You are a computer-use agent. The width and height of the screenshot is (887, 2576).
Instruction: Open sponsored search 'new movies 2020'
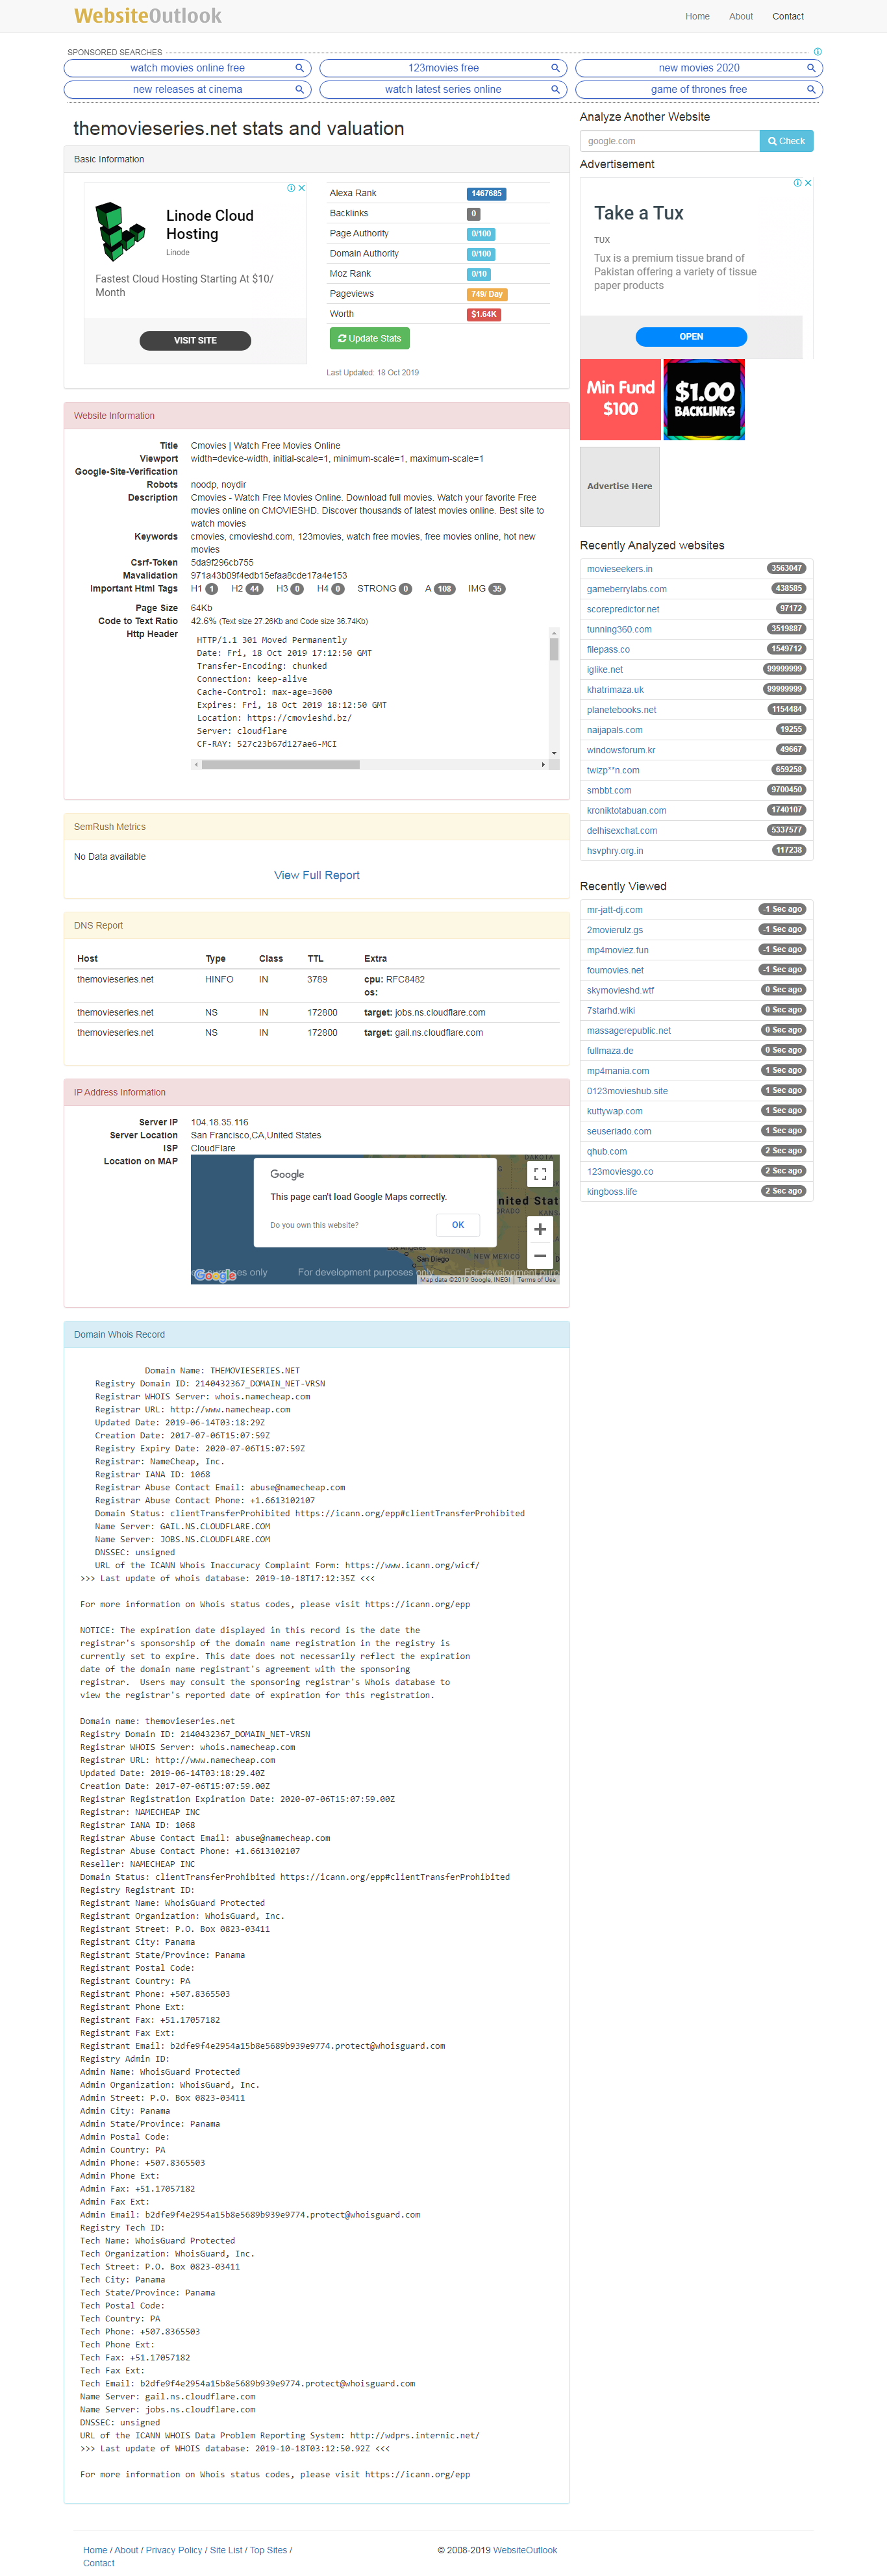699,68
